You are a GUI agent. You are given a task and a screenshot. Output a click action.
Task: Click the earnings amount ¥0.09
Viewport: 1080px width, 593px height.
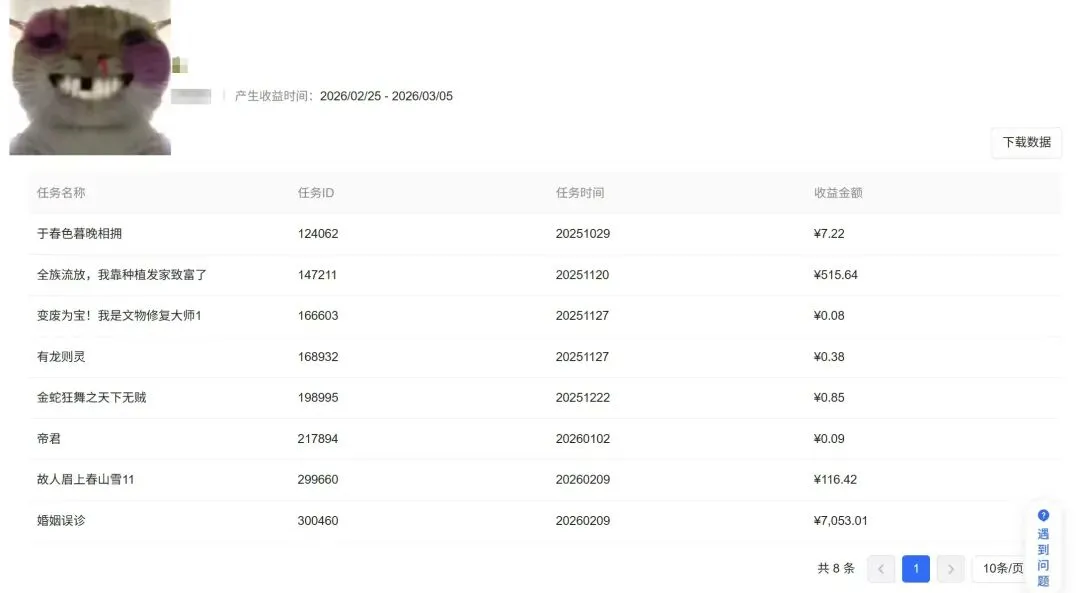click(x=829, y=439)
